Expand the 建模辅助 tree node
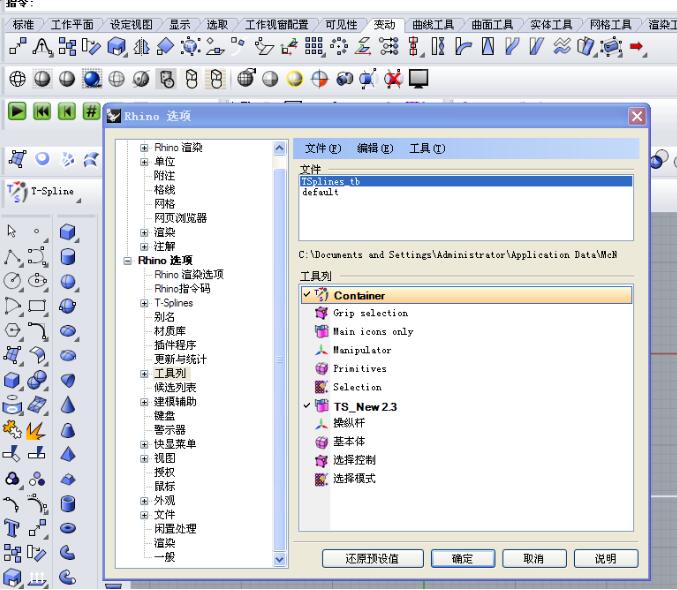 pyautogui.click(x=144, y=401)
